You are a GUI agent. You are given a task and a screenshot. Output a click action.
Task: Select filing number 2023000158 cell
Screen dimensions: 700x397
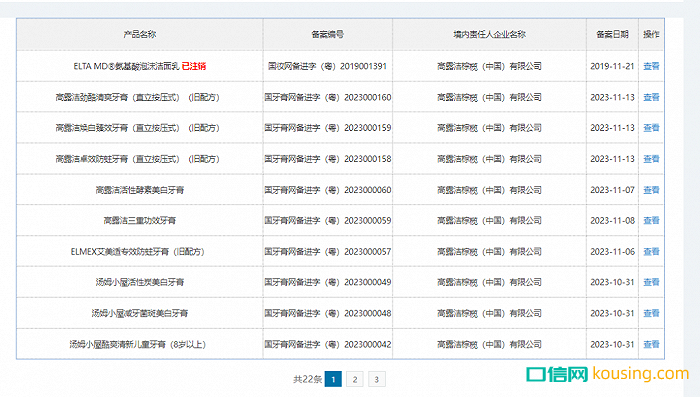click(328, 159)
